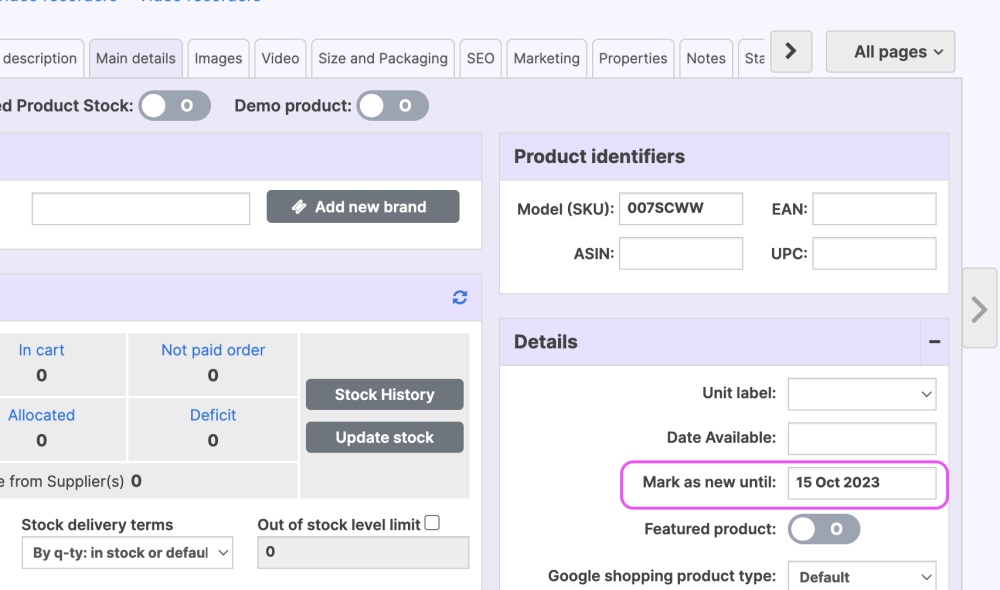The image size is (1000, 590).
Task: Open the Unit label dropdown
Action: (x=862, y=394)
